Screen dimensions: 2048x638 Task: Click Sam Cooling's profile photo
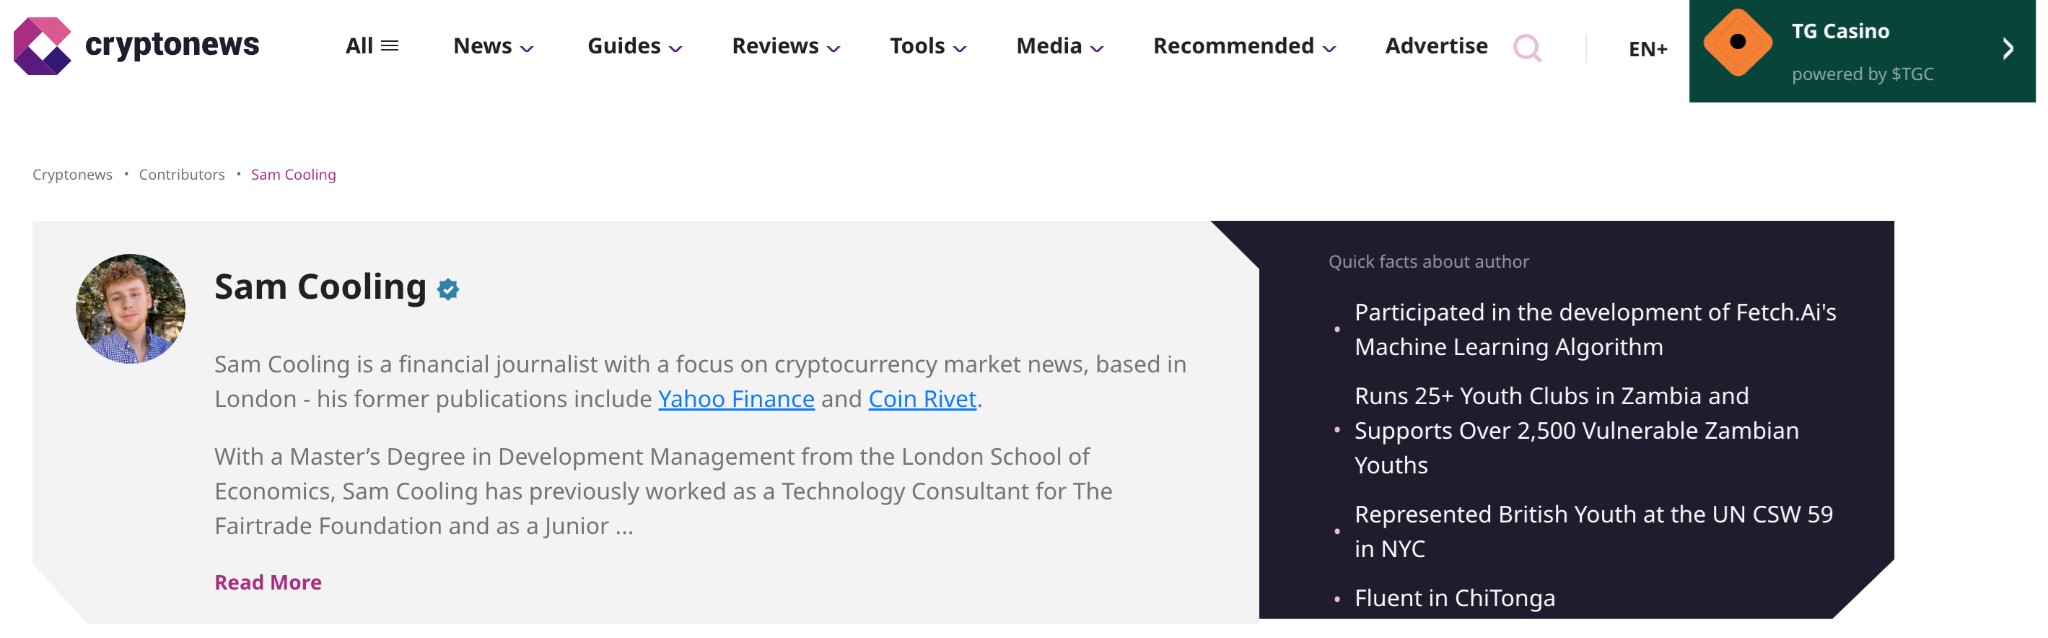point(131,308)
